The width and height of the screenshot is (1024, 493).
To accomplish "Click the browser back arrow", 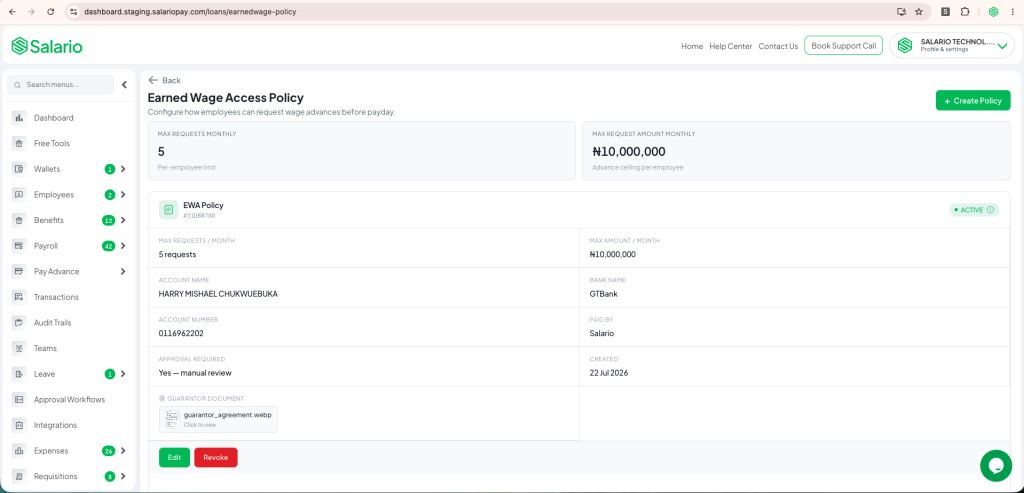I will click(12, 12).
